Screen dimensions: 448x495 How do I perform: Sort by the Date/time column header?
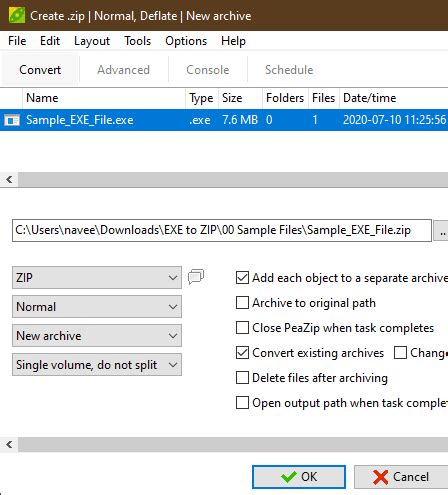394,98
